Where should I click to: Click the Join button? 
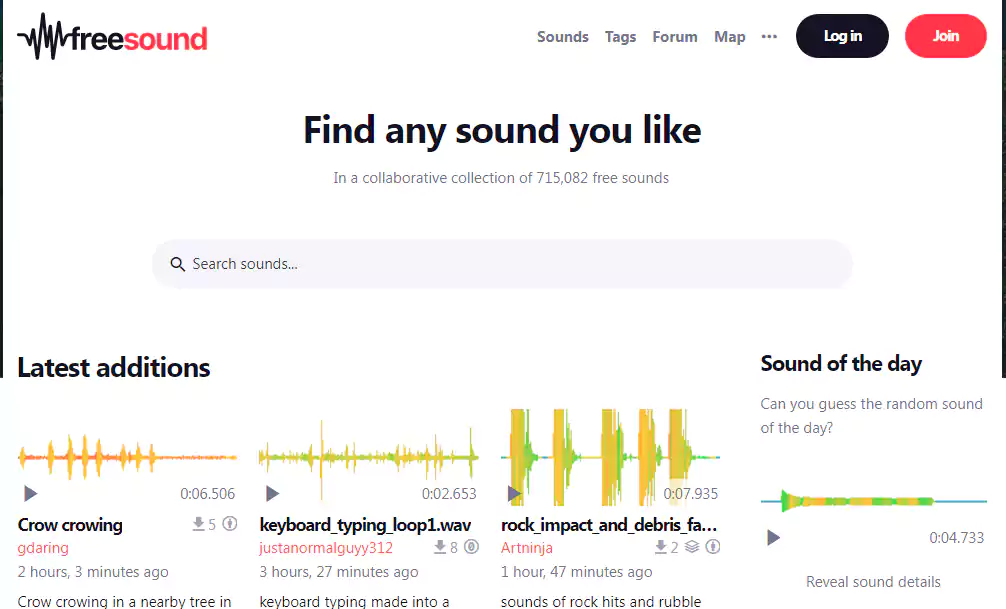[945, 35]
